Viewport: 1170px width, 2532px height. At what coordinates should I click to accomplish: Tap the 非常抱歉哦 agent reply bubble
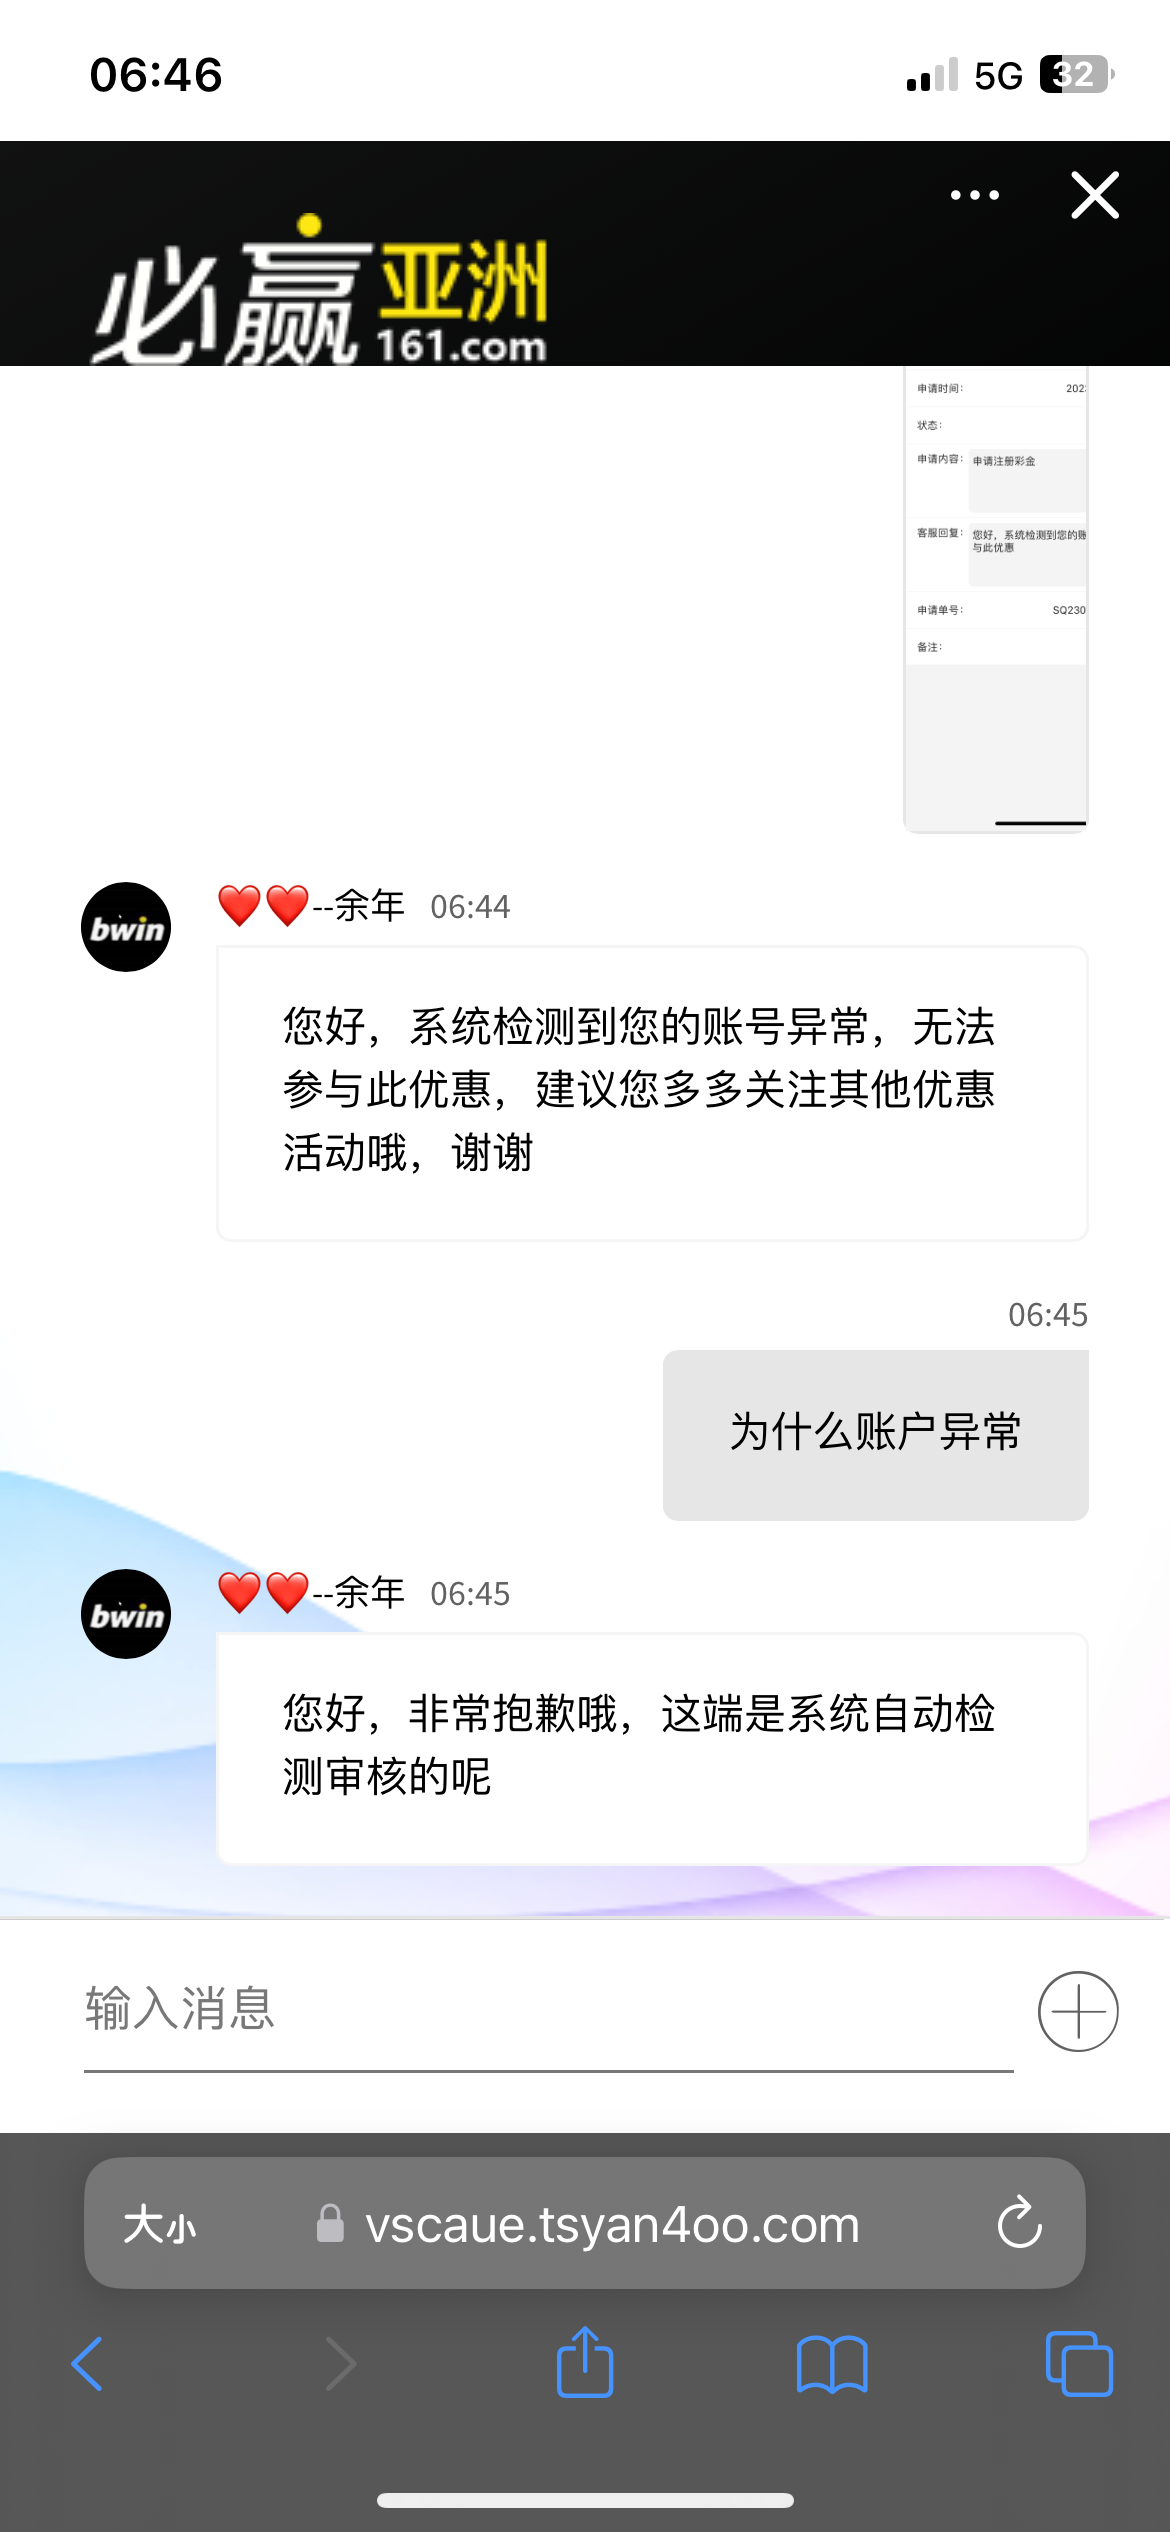click(x=652, y=1748)
